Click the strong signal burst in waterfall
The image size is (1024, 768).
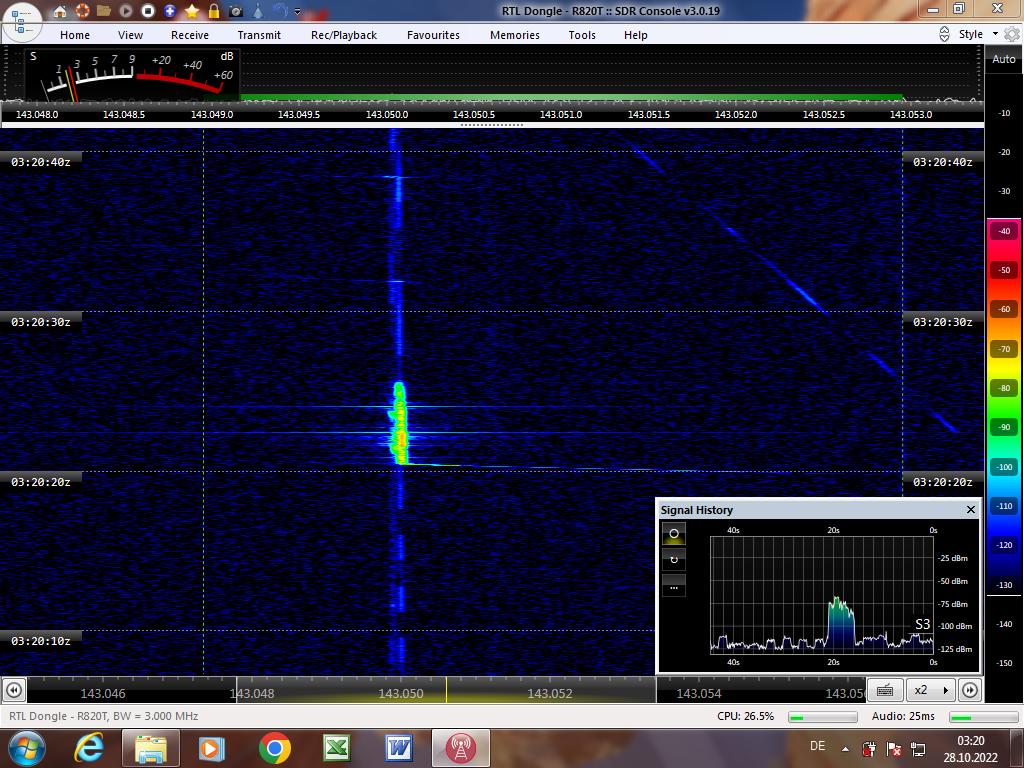(x=398, y=423)
